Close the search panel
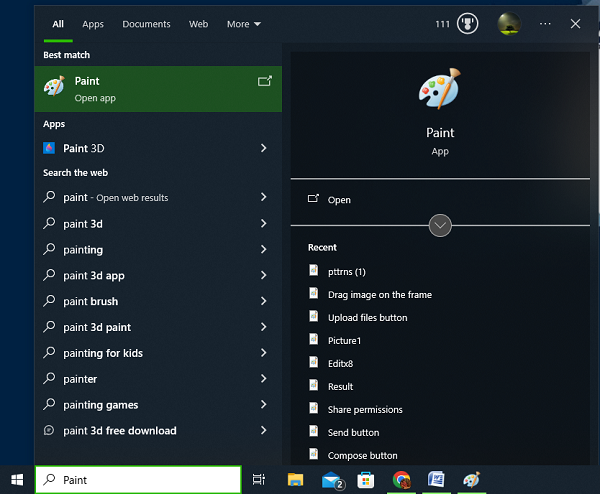 [575, 24]
